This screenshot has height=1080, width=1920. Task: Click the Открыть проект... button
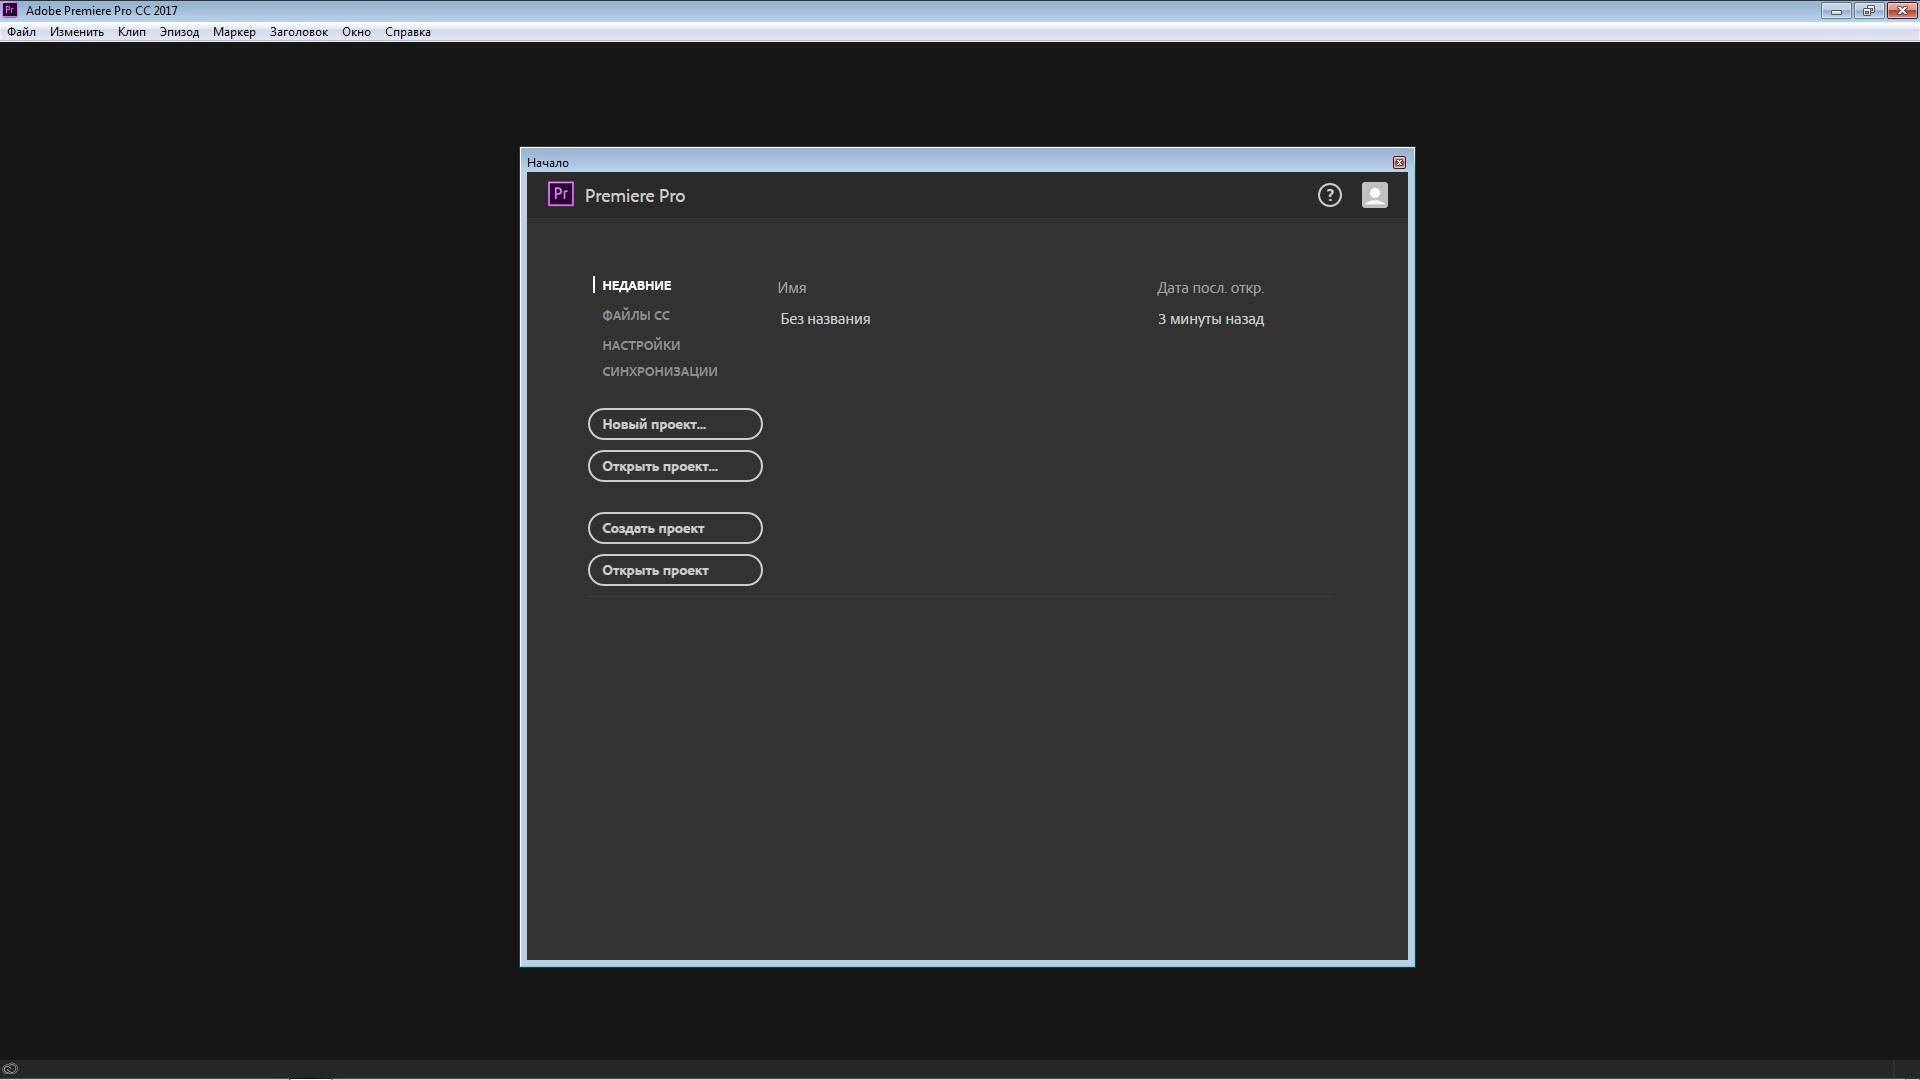[675, 466]
